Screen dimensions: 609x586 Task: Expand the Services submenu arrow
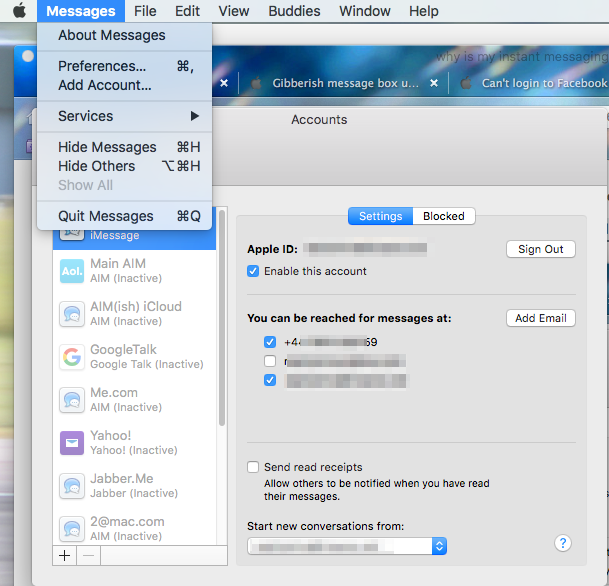pyautogui.click(x=195, y=116)
